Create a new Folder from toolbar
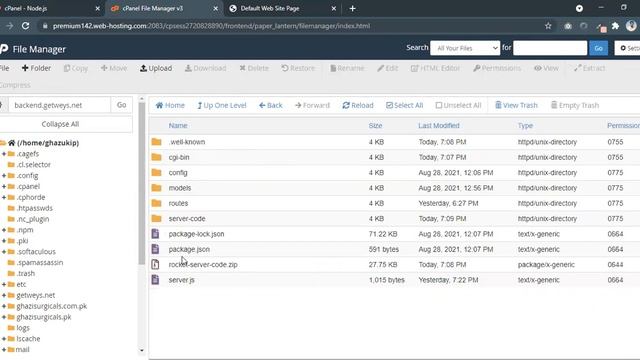This screenshot has height=360, width=640. [x=36, y=68]
